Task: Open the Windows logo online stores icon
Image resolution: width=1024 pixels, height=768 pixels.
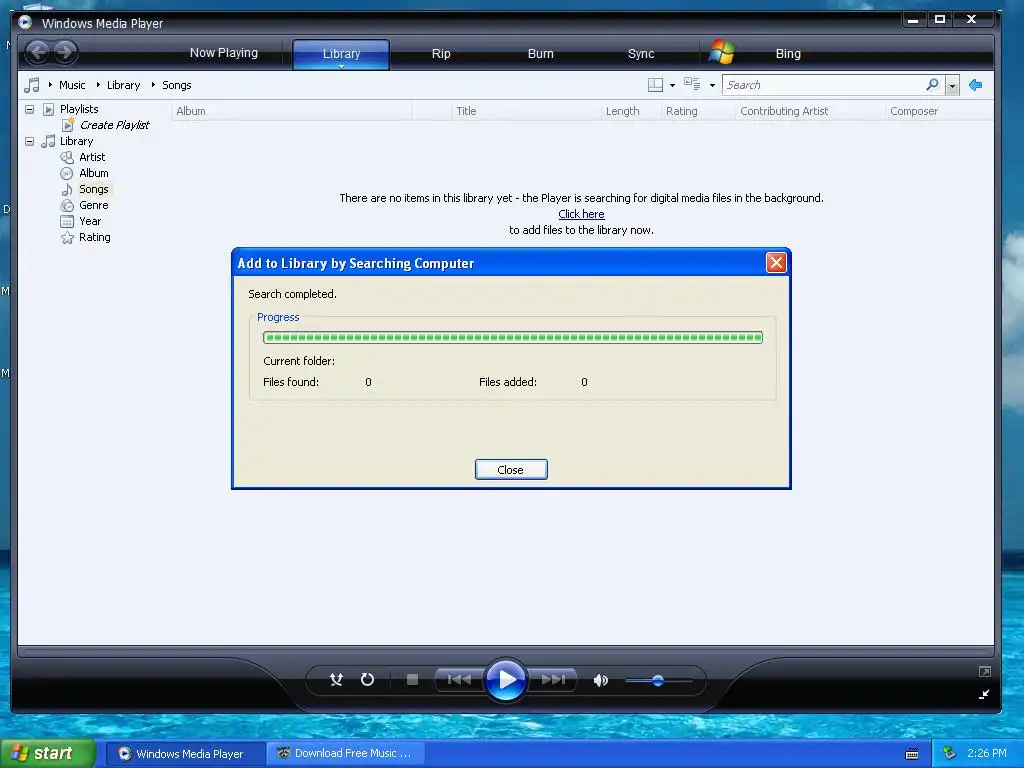Action: pyautogui.click(x=722, y=52)
